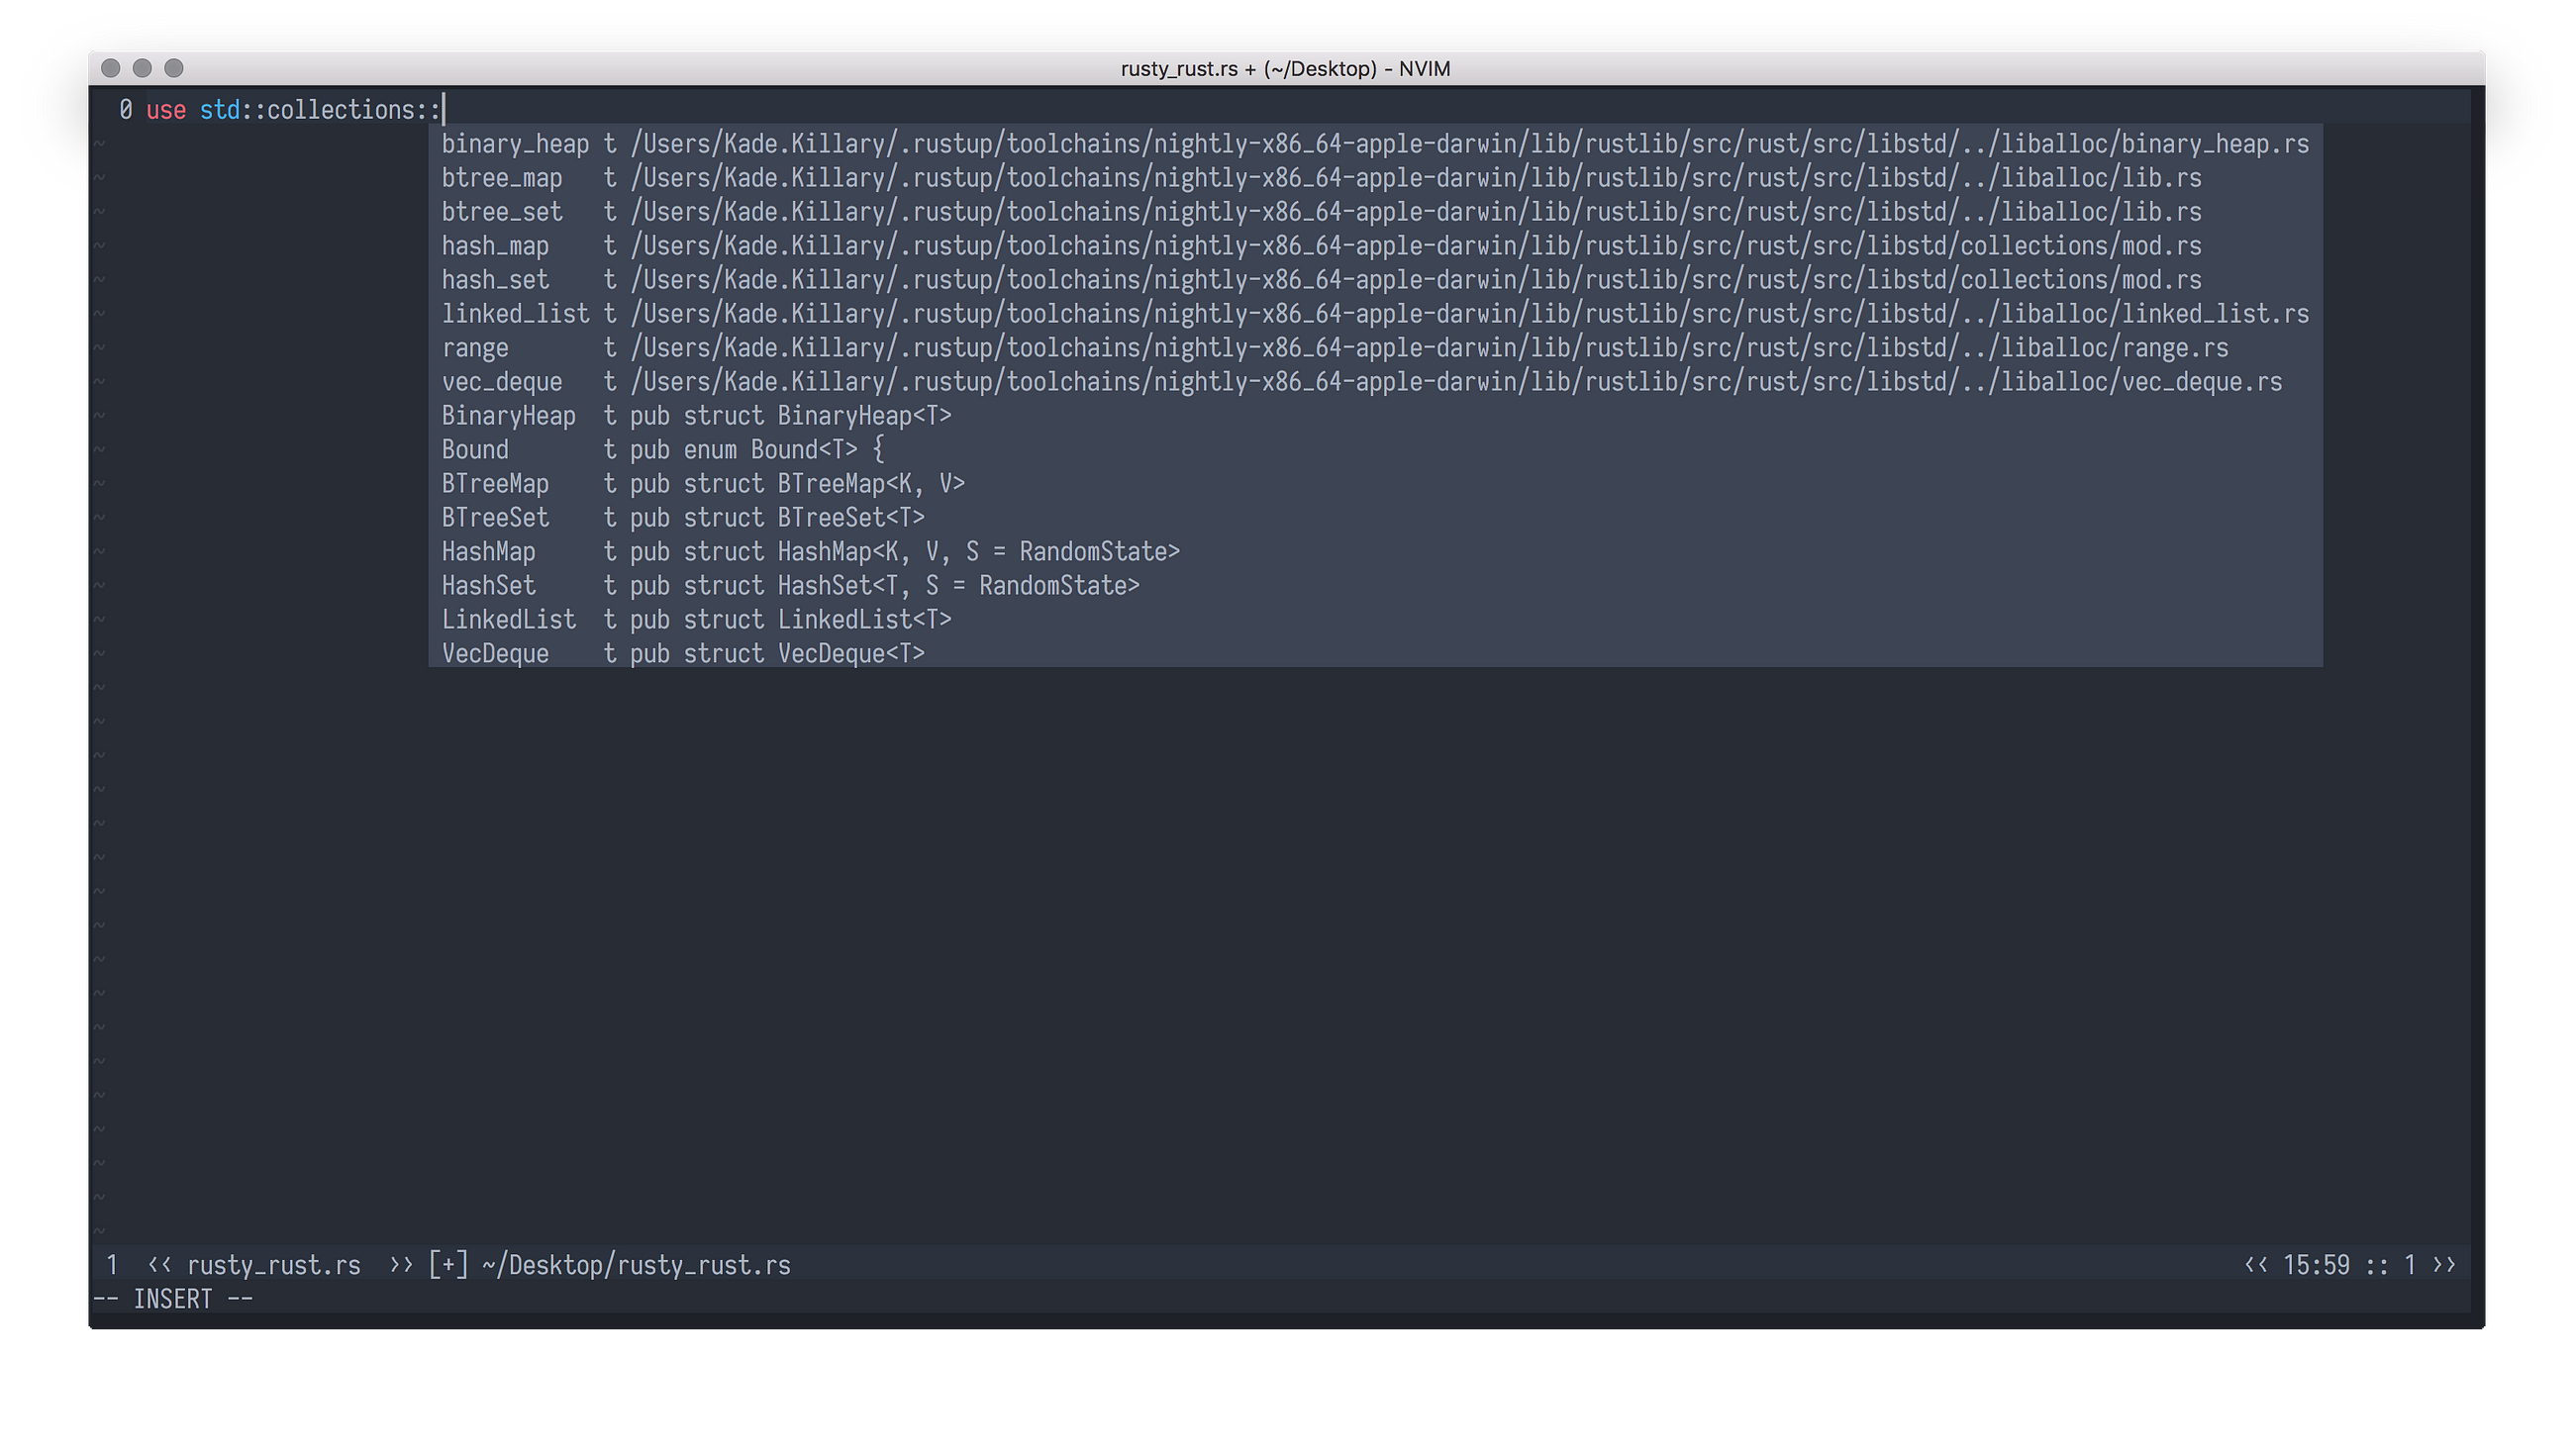Choose HashMap struct completion
Viewport: 2574px width, 1456px height.
(488, 552)
